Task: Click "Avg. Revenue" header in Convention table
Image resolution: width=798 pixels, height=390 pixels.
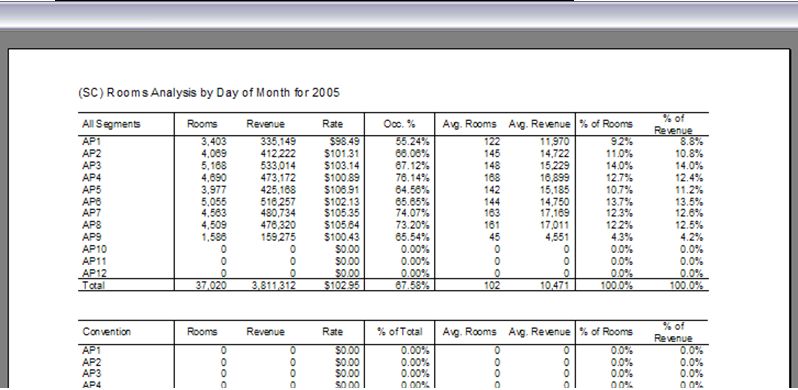Action: (x=539, y=331)
